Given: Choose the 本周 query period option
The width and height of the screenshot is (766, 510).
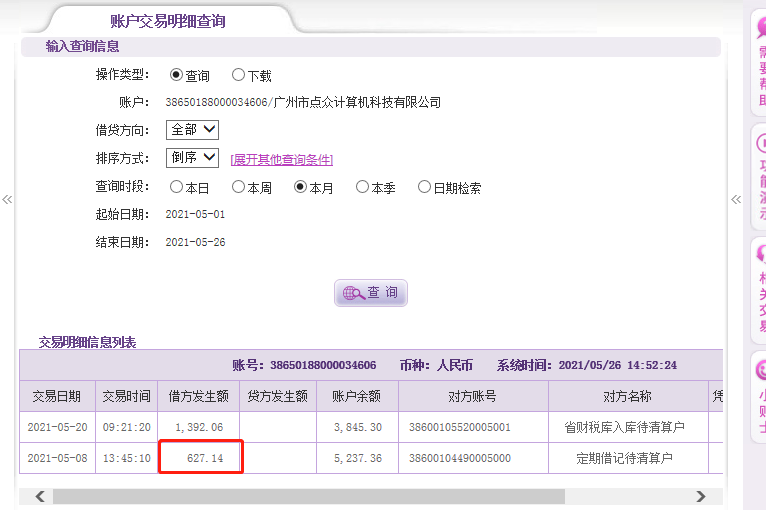Looking at the screenshot, I should click(238, 187).
